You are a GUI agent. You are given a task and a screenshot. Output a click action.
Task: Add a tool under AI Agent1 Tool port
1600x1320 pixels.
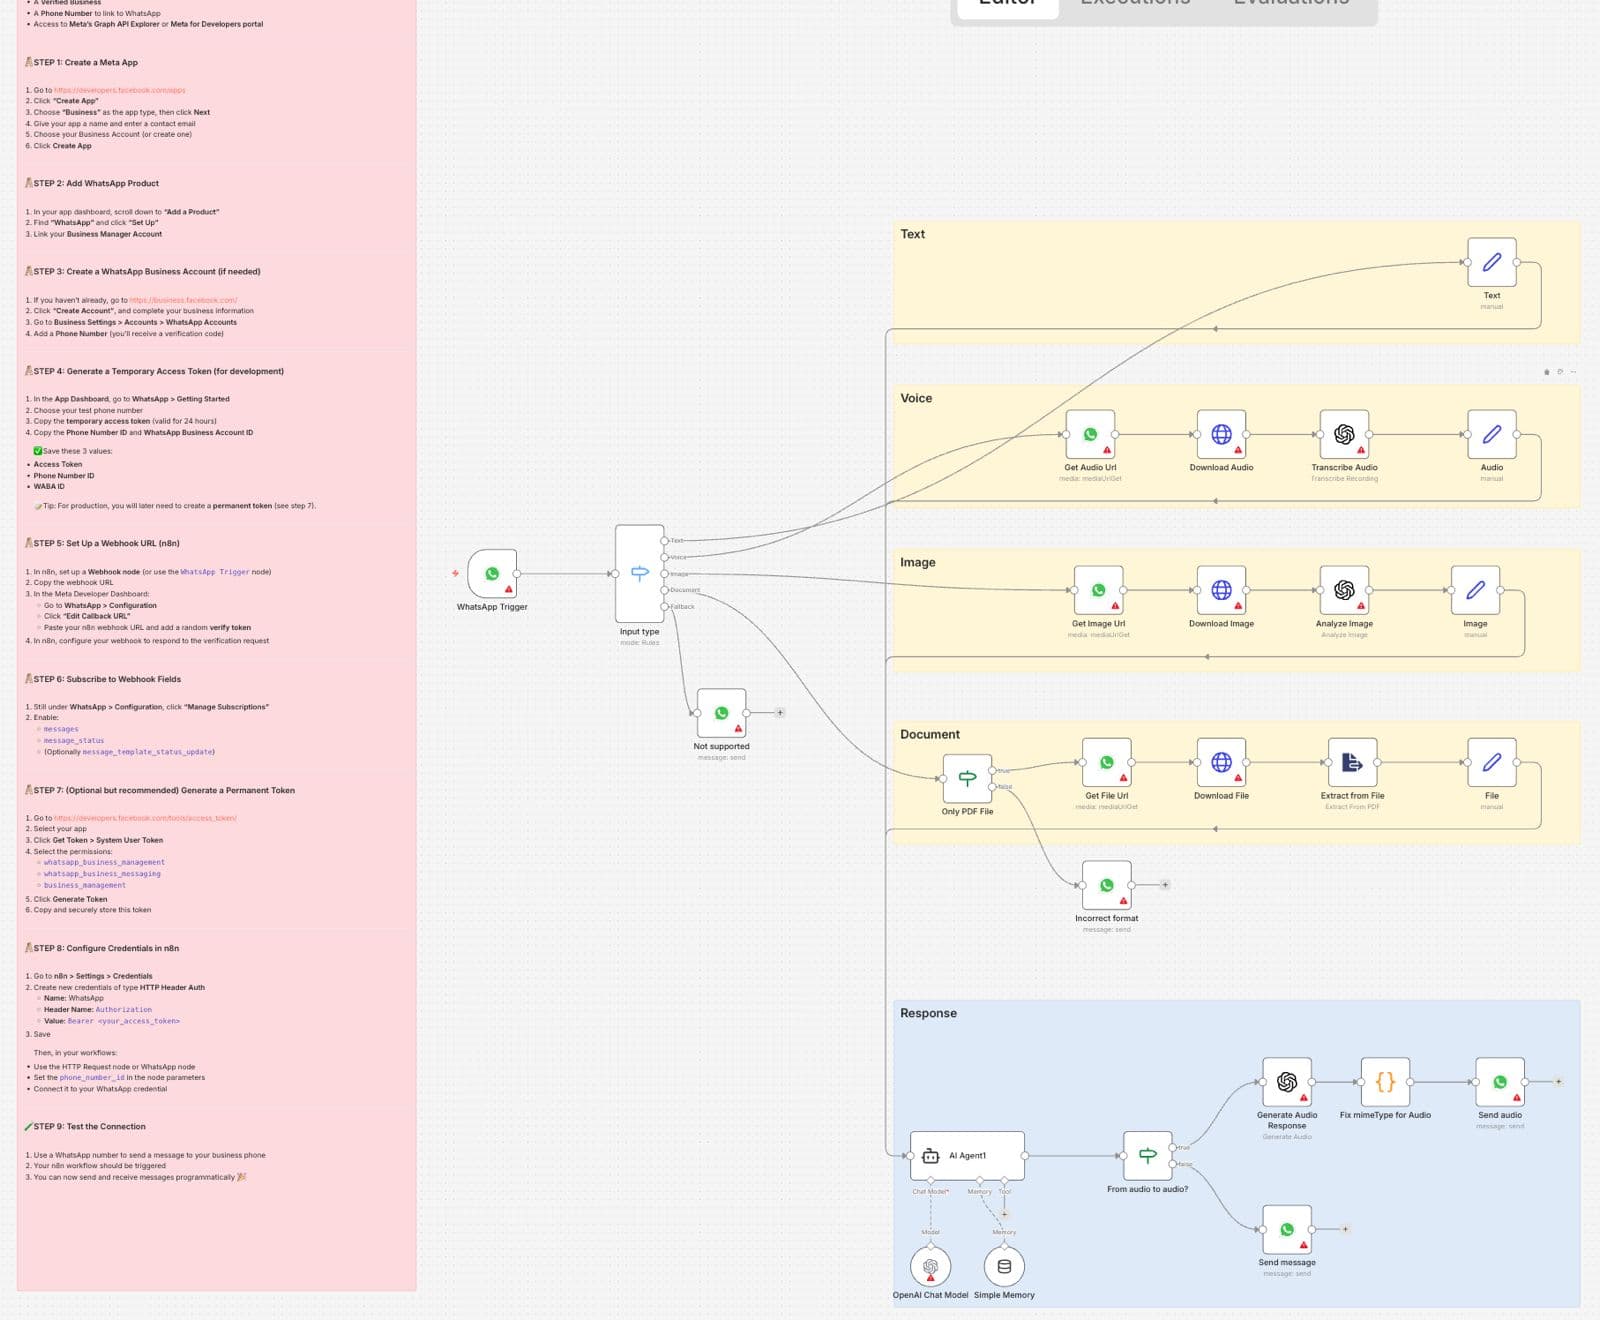click(1005, 1214)
